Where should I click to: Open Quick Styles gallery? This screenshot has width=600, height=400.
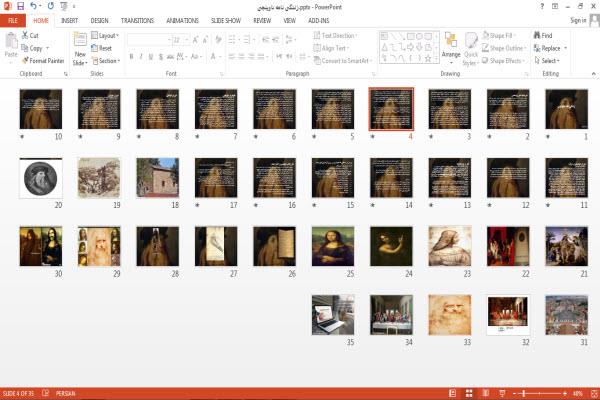471,49
